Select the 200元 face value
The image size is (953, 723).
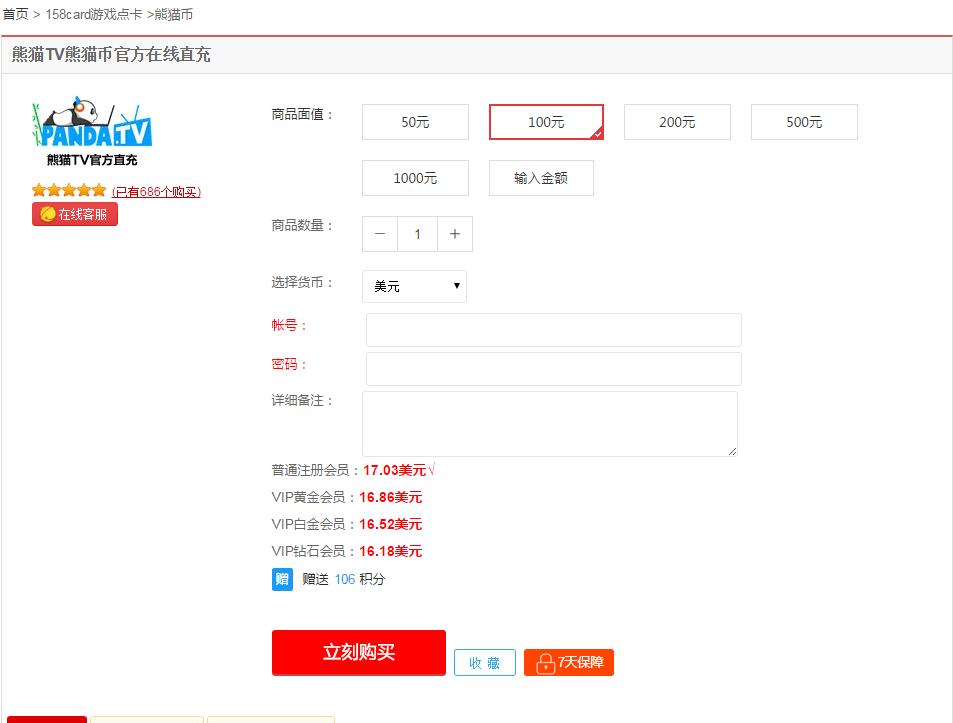coord(677,122)
